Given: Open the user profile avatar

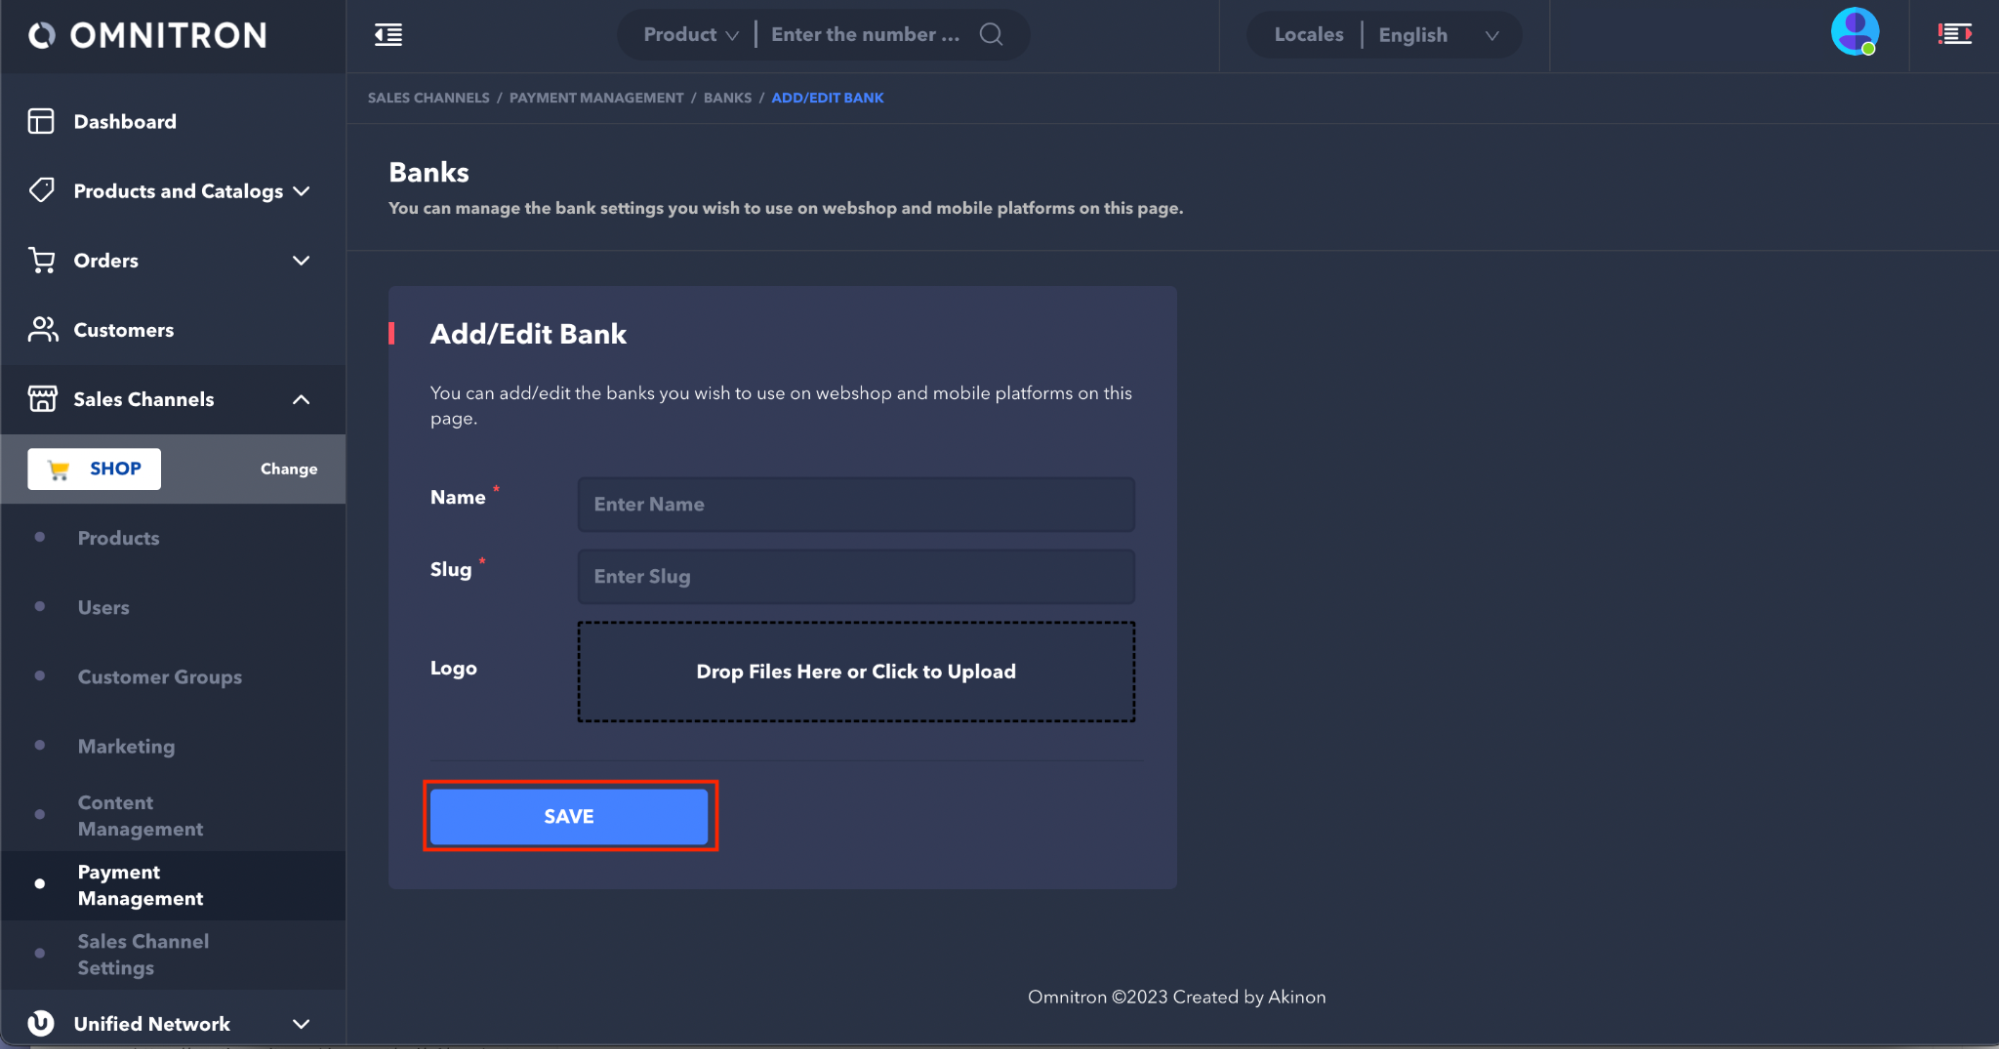Looking at the screenshot, I should [x=1854, y=32].
